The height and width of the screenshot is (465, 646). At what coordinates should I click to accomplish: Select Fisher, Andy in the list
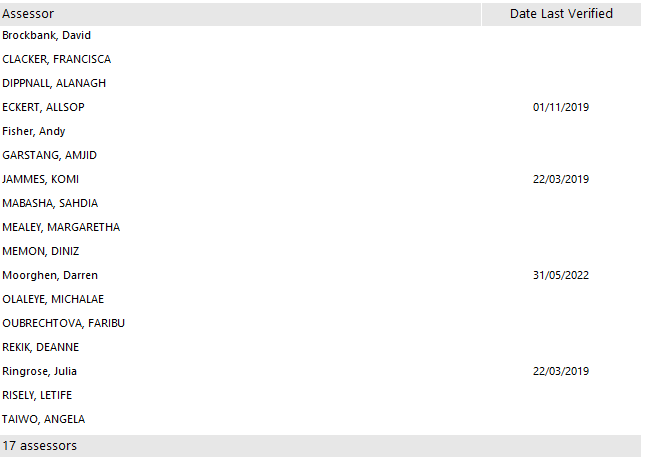(x=34, y=132)
